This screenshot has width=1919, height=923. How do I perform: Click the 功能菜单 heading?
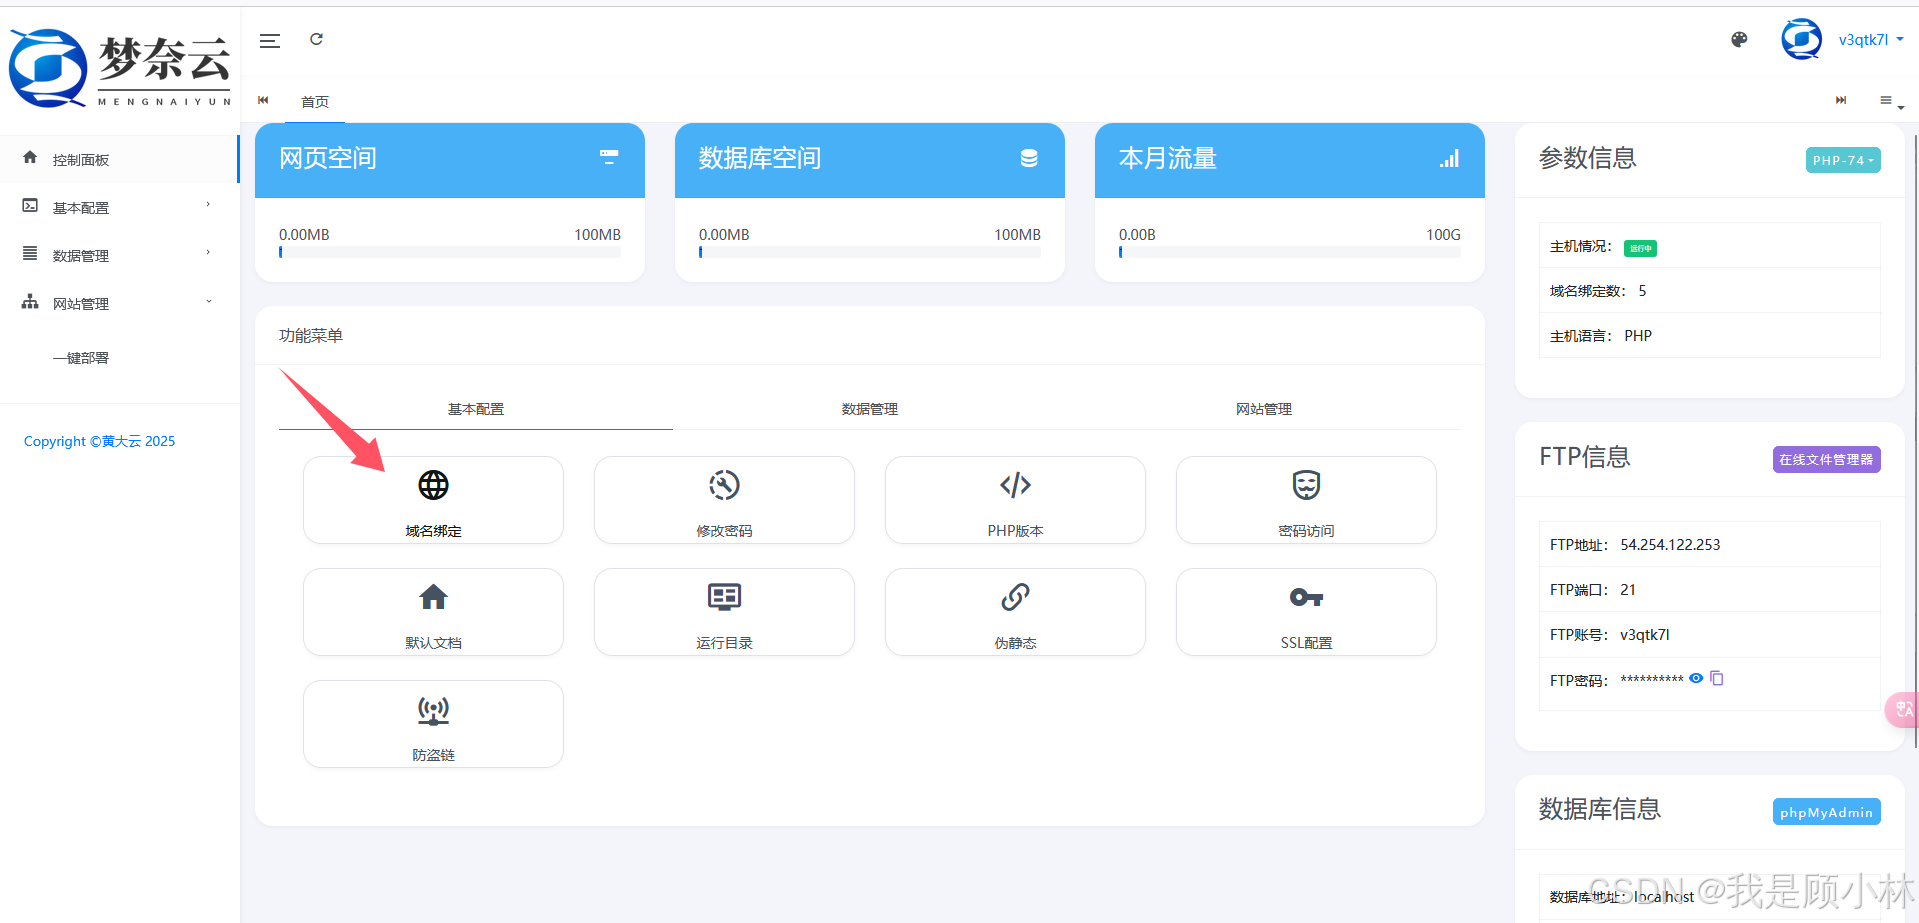point(311,336)
